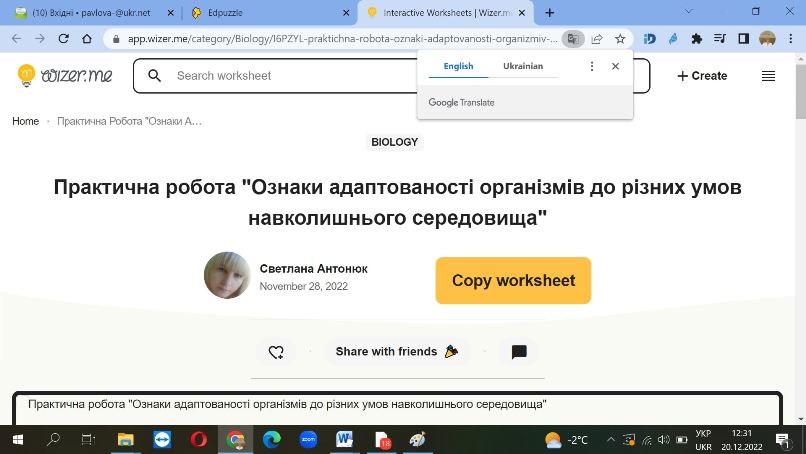806x454 pixels.
Task: Select the Ukrainian translation tab
Action: tap(523, 66)
